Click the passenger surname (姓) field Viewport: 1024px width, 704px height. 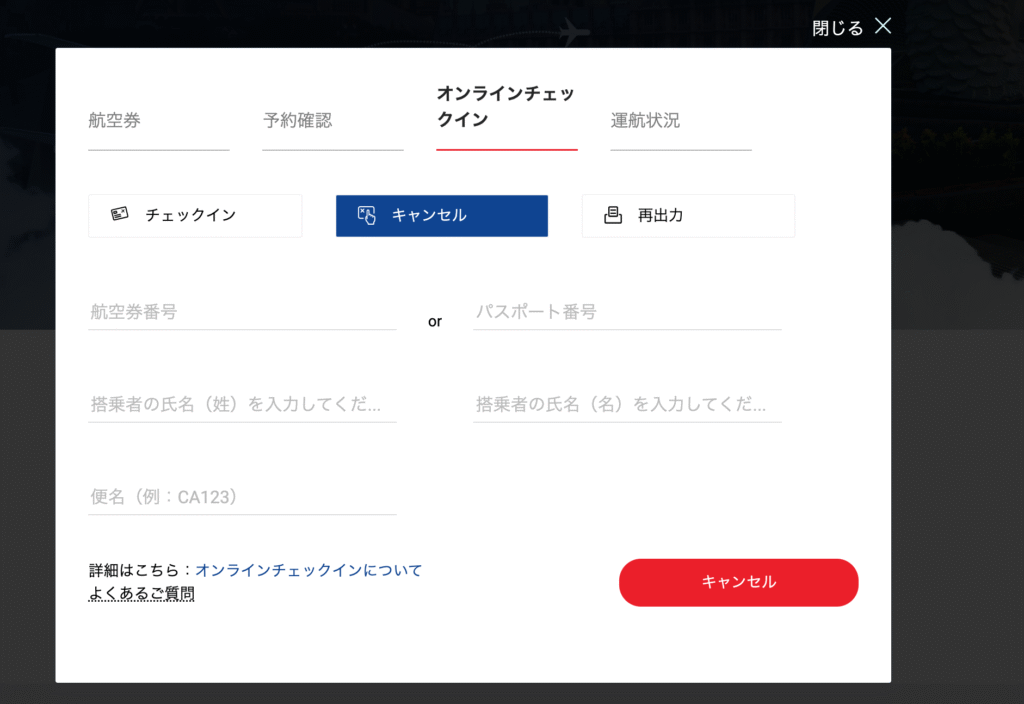[x=242, y=405]
